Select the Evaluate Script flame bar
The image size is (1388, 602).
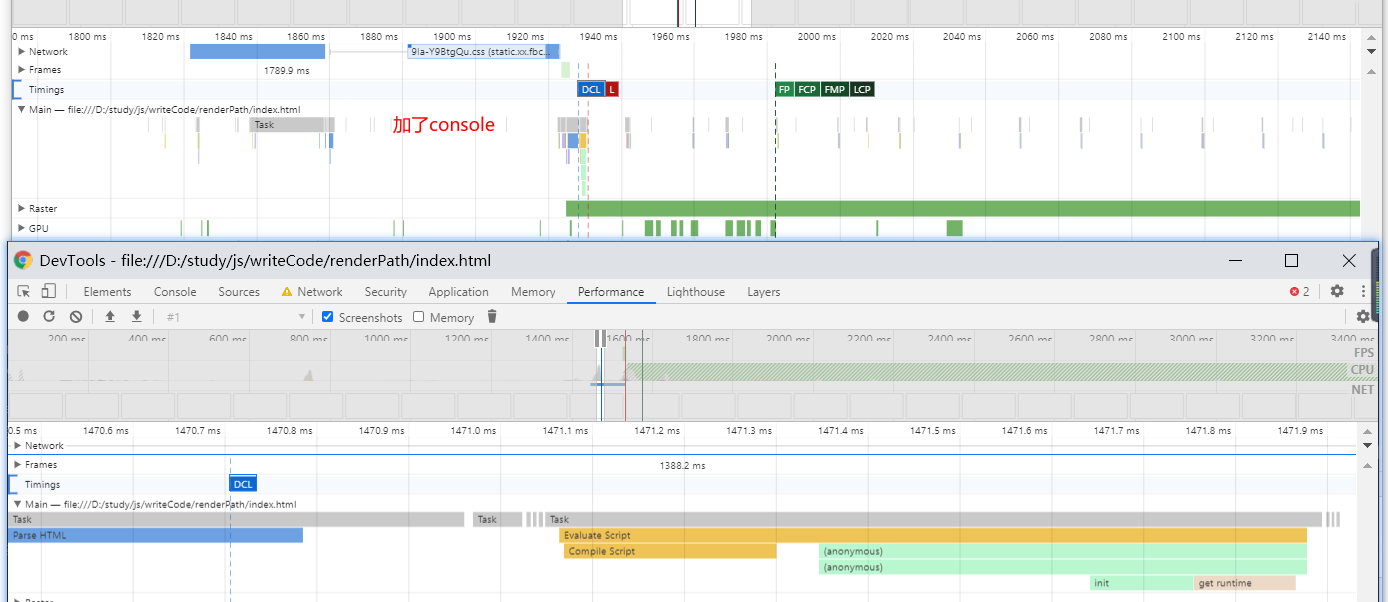coord(933,535)
